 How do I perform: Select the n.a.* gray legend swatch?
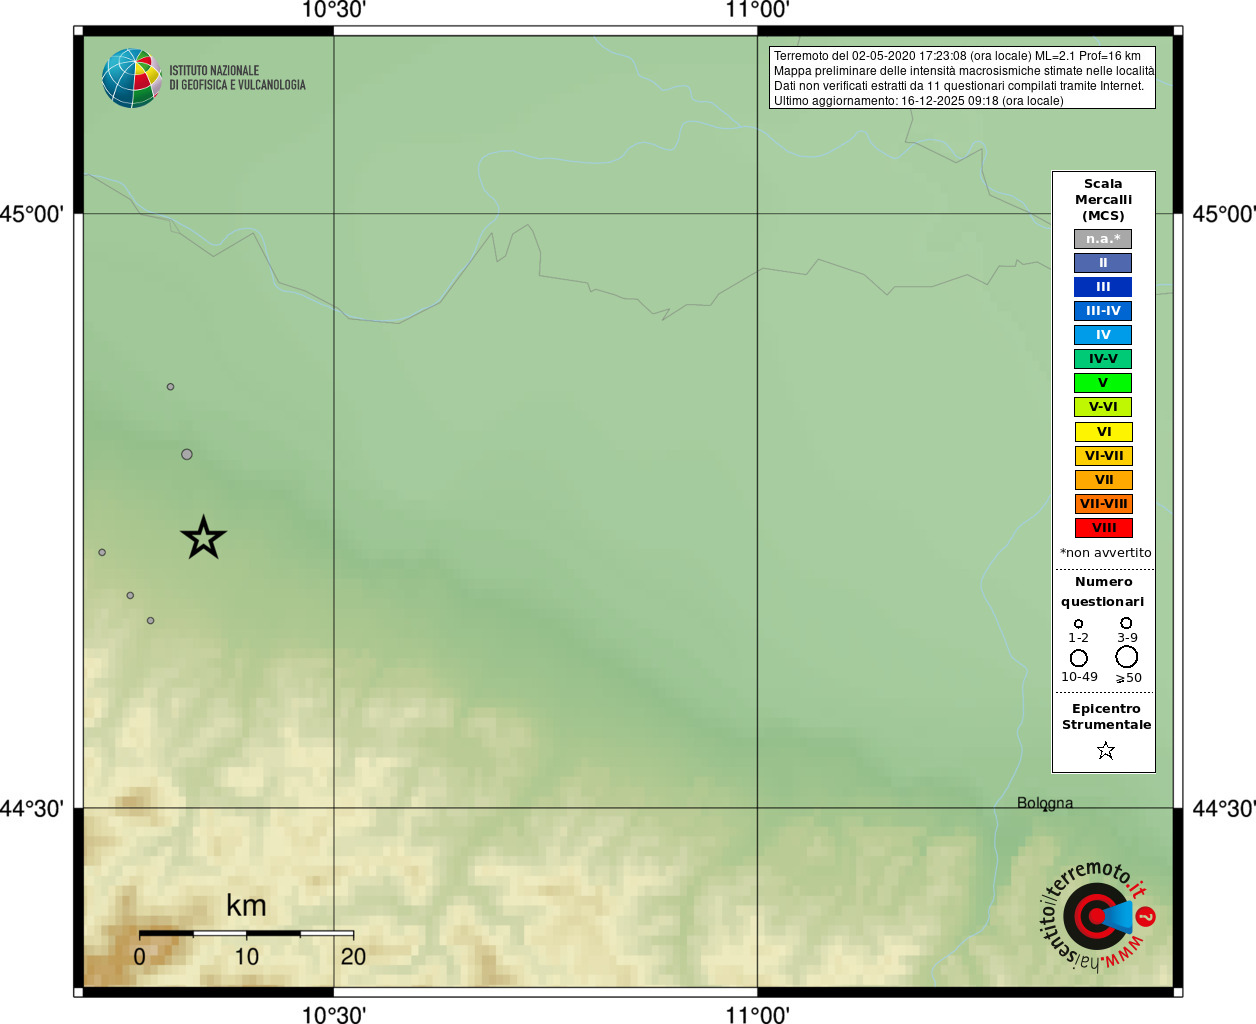(1103, 239)
